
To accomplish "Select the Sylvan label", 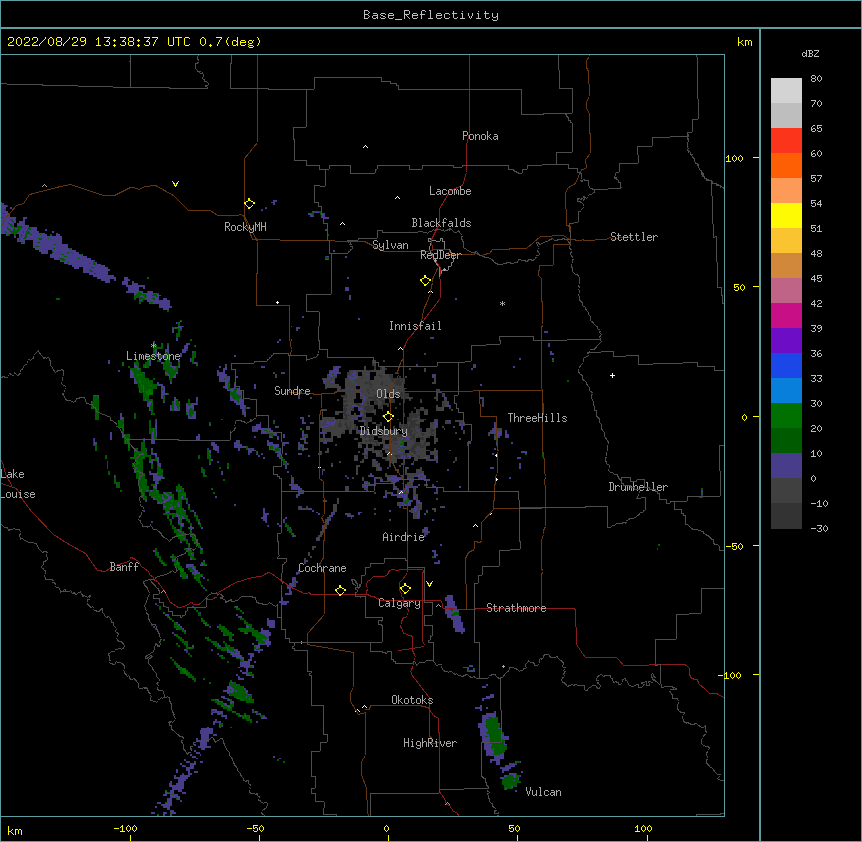I will (390, 245).
